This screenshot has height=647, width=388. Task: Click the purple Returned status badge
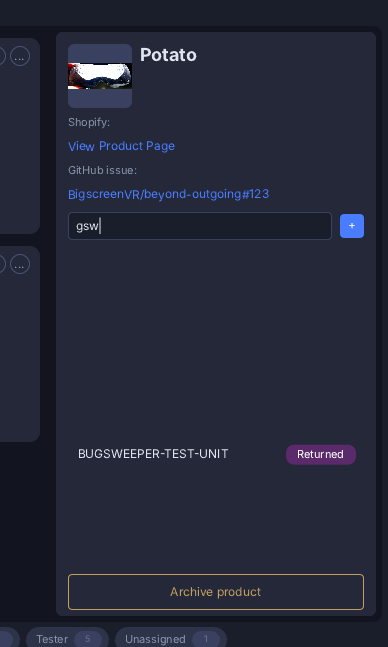point(321,454)
